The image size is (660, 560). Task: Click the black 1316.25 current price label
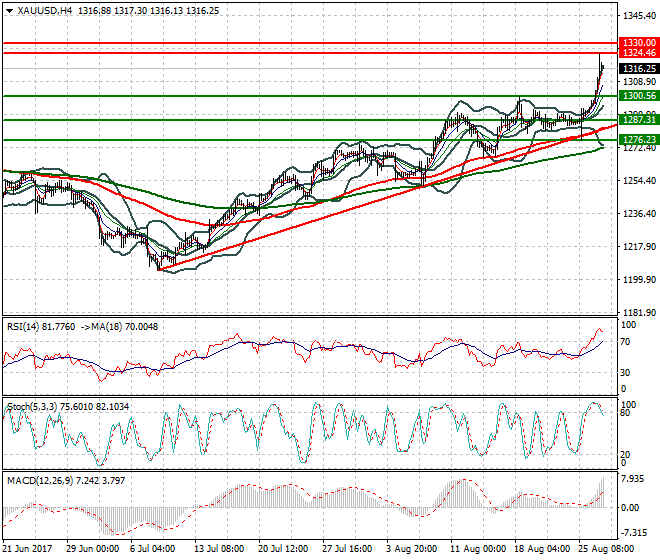(639, 69)
